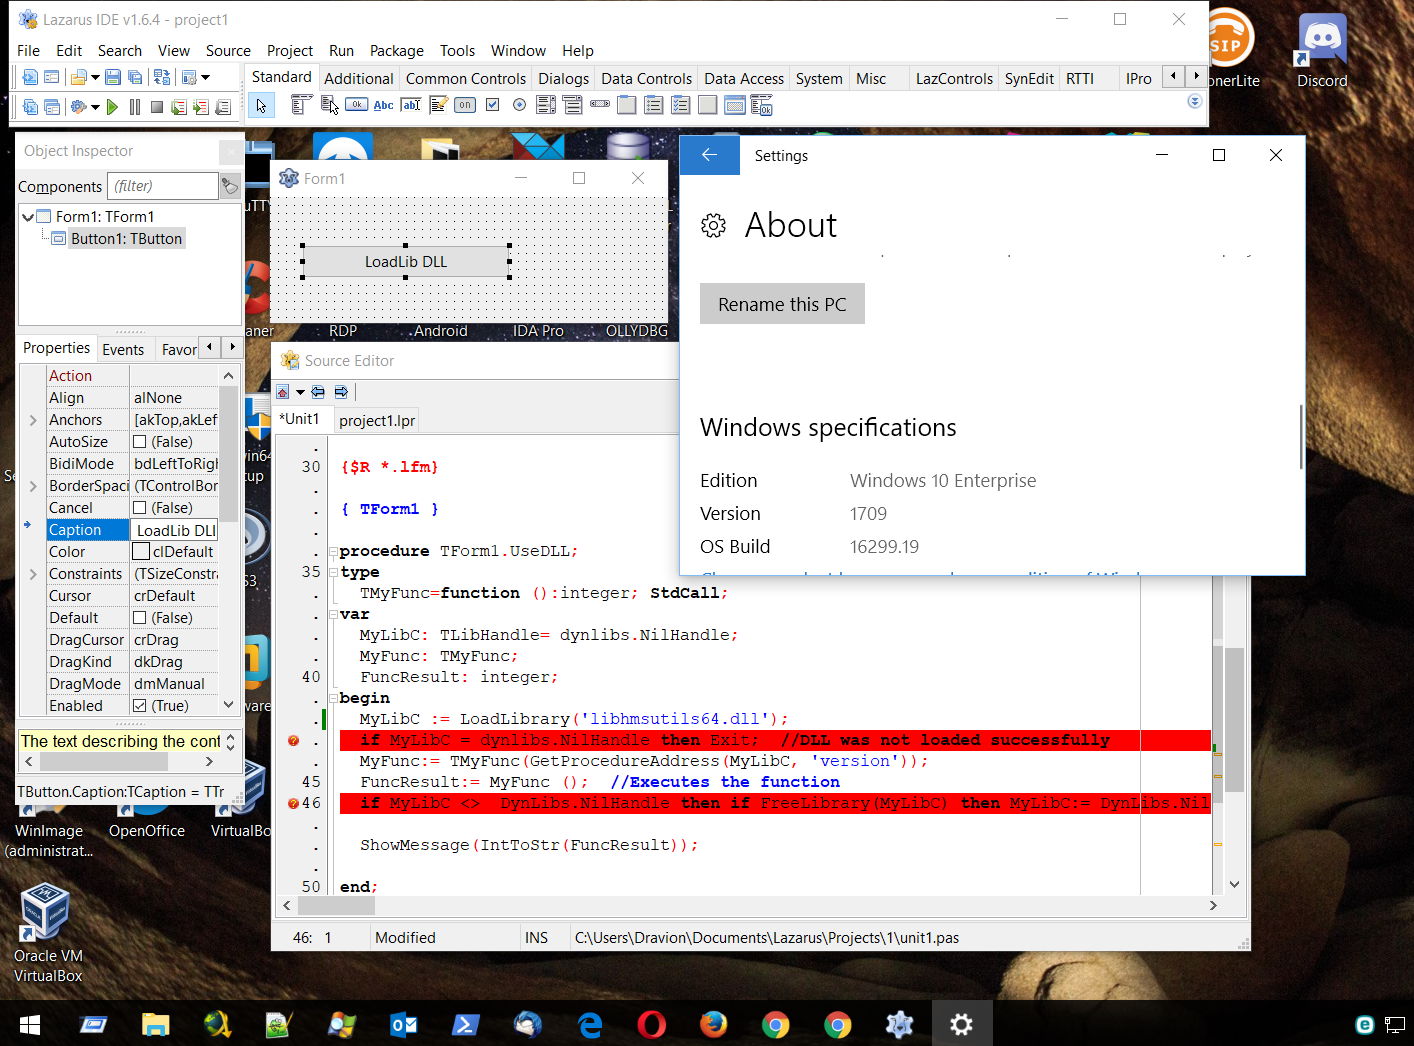Viewport: 1414px width, 1046px height.
Task: Switch to the Events tab in Object Inspector
Action: (x=123, y=349)
